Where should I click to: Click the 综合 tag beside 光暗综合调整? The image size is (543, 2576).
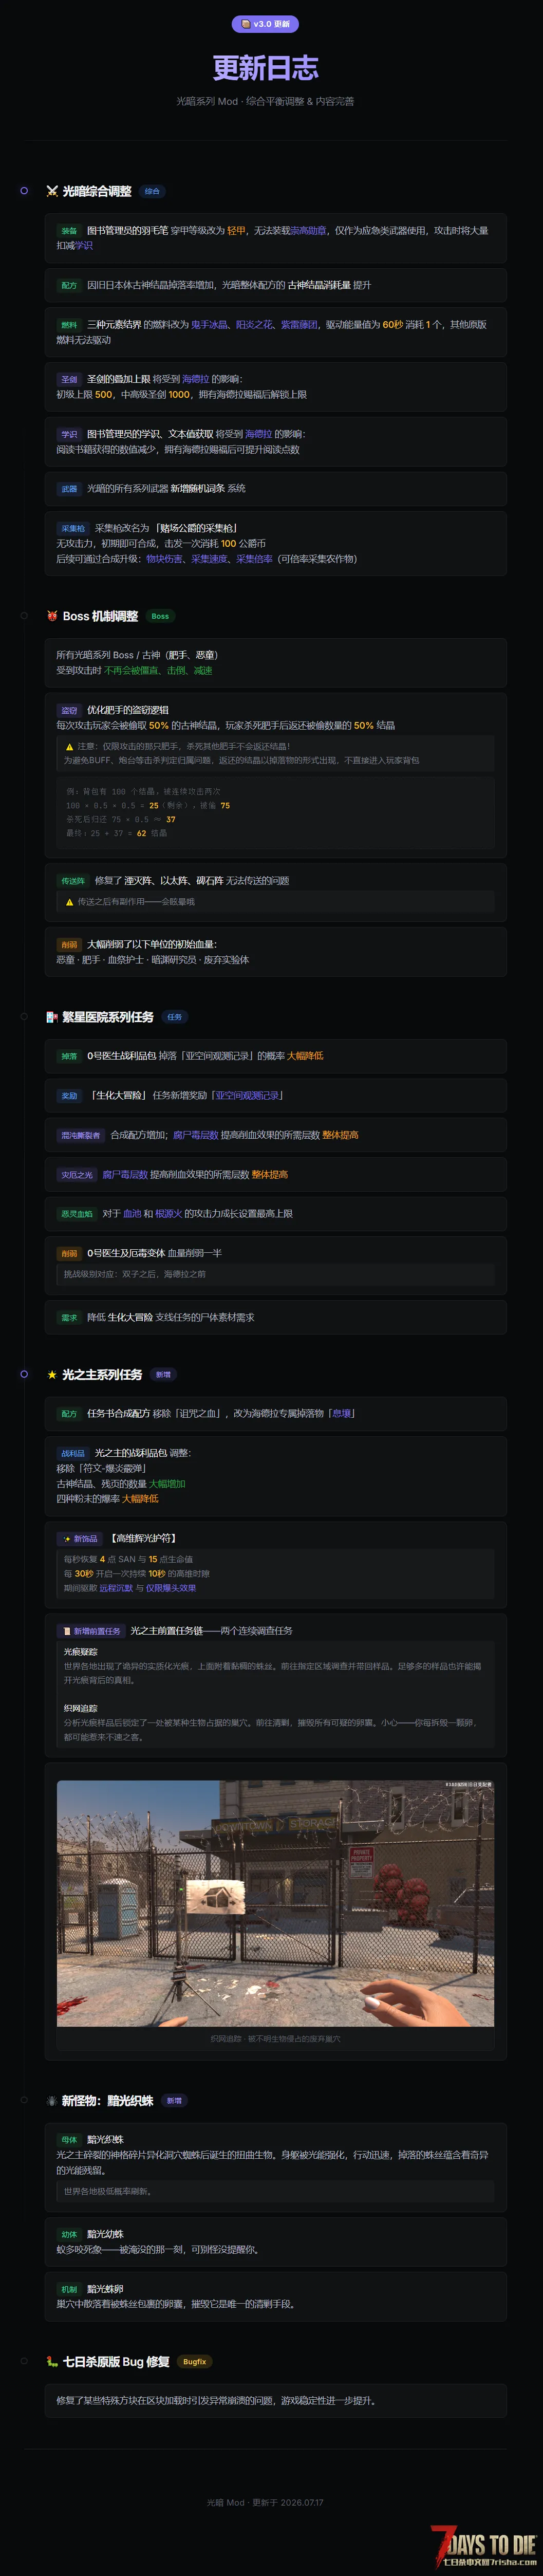click(x=152, y=191)
